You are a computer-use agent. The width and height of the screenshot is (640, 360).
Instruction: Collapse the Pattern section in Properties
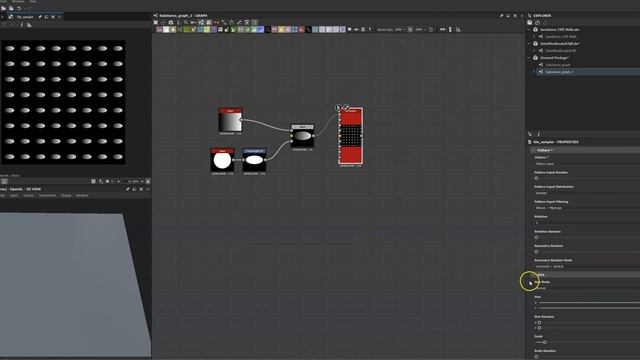(x=533, y=150)
